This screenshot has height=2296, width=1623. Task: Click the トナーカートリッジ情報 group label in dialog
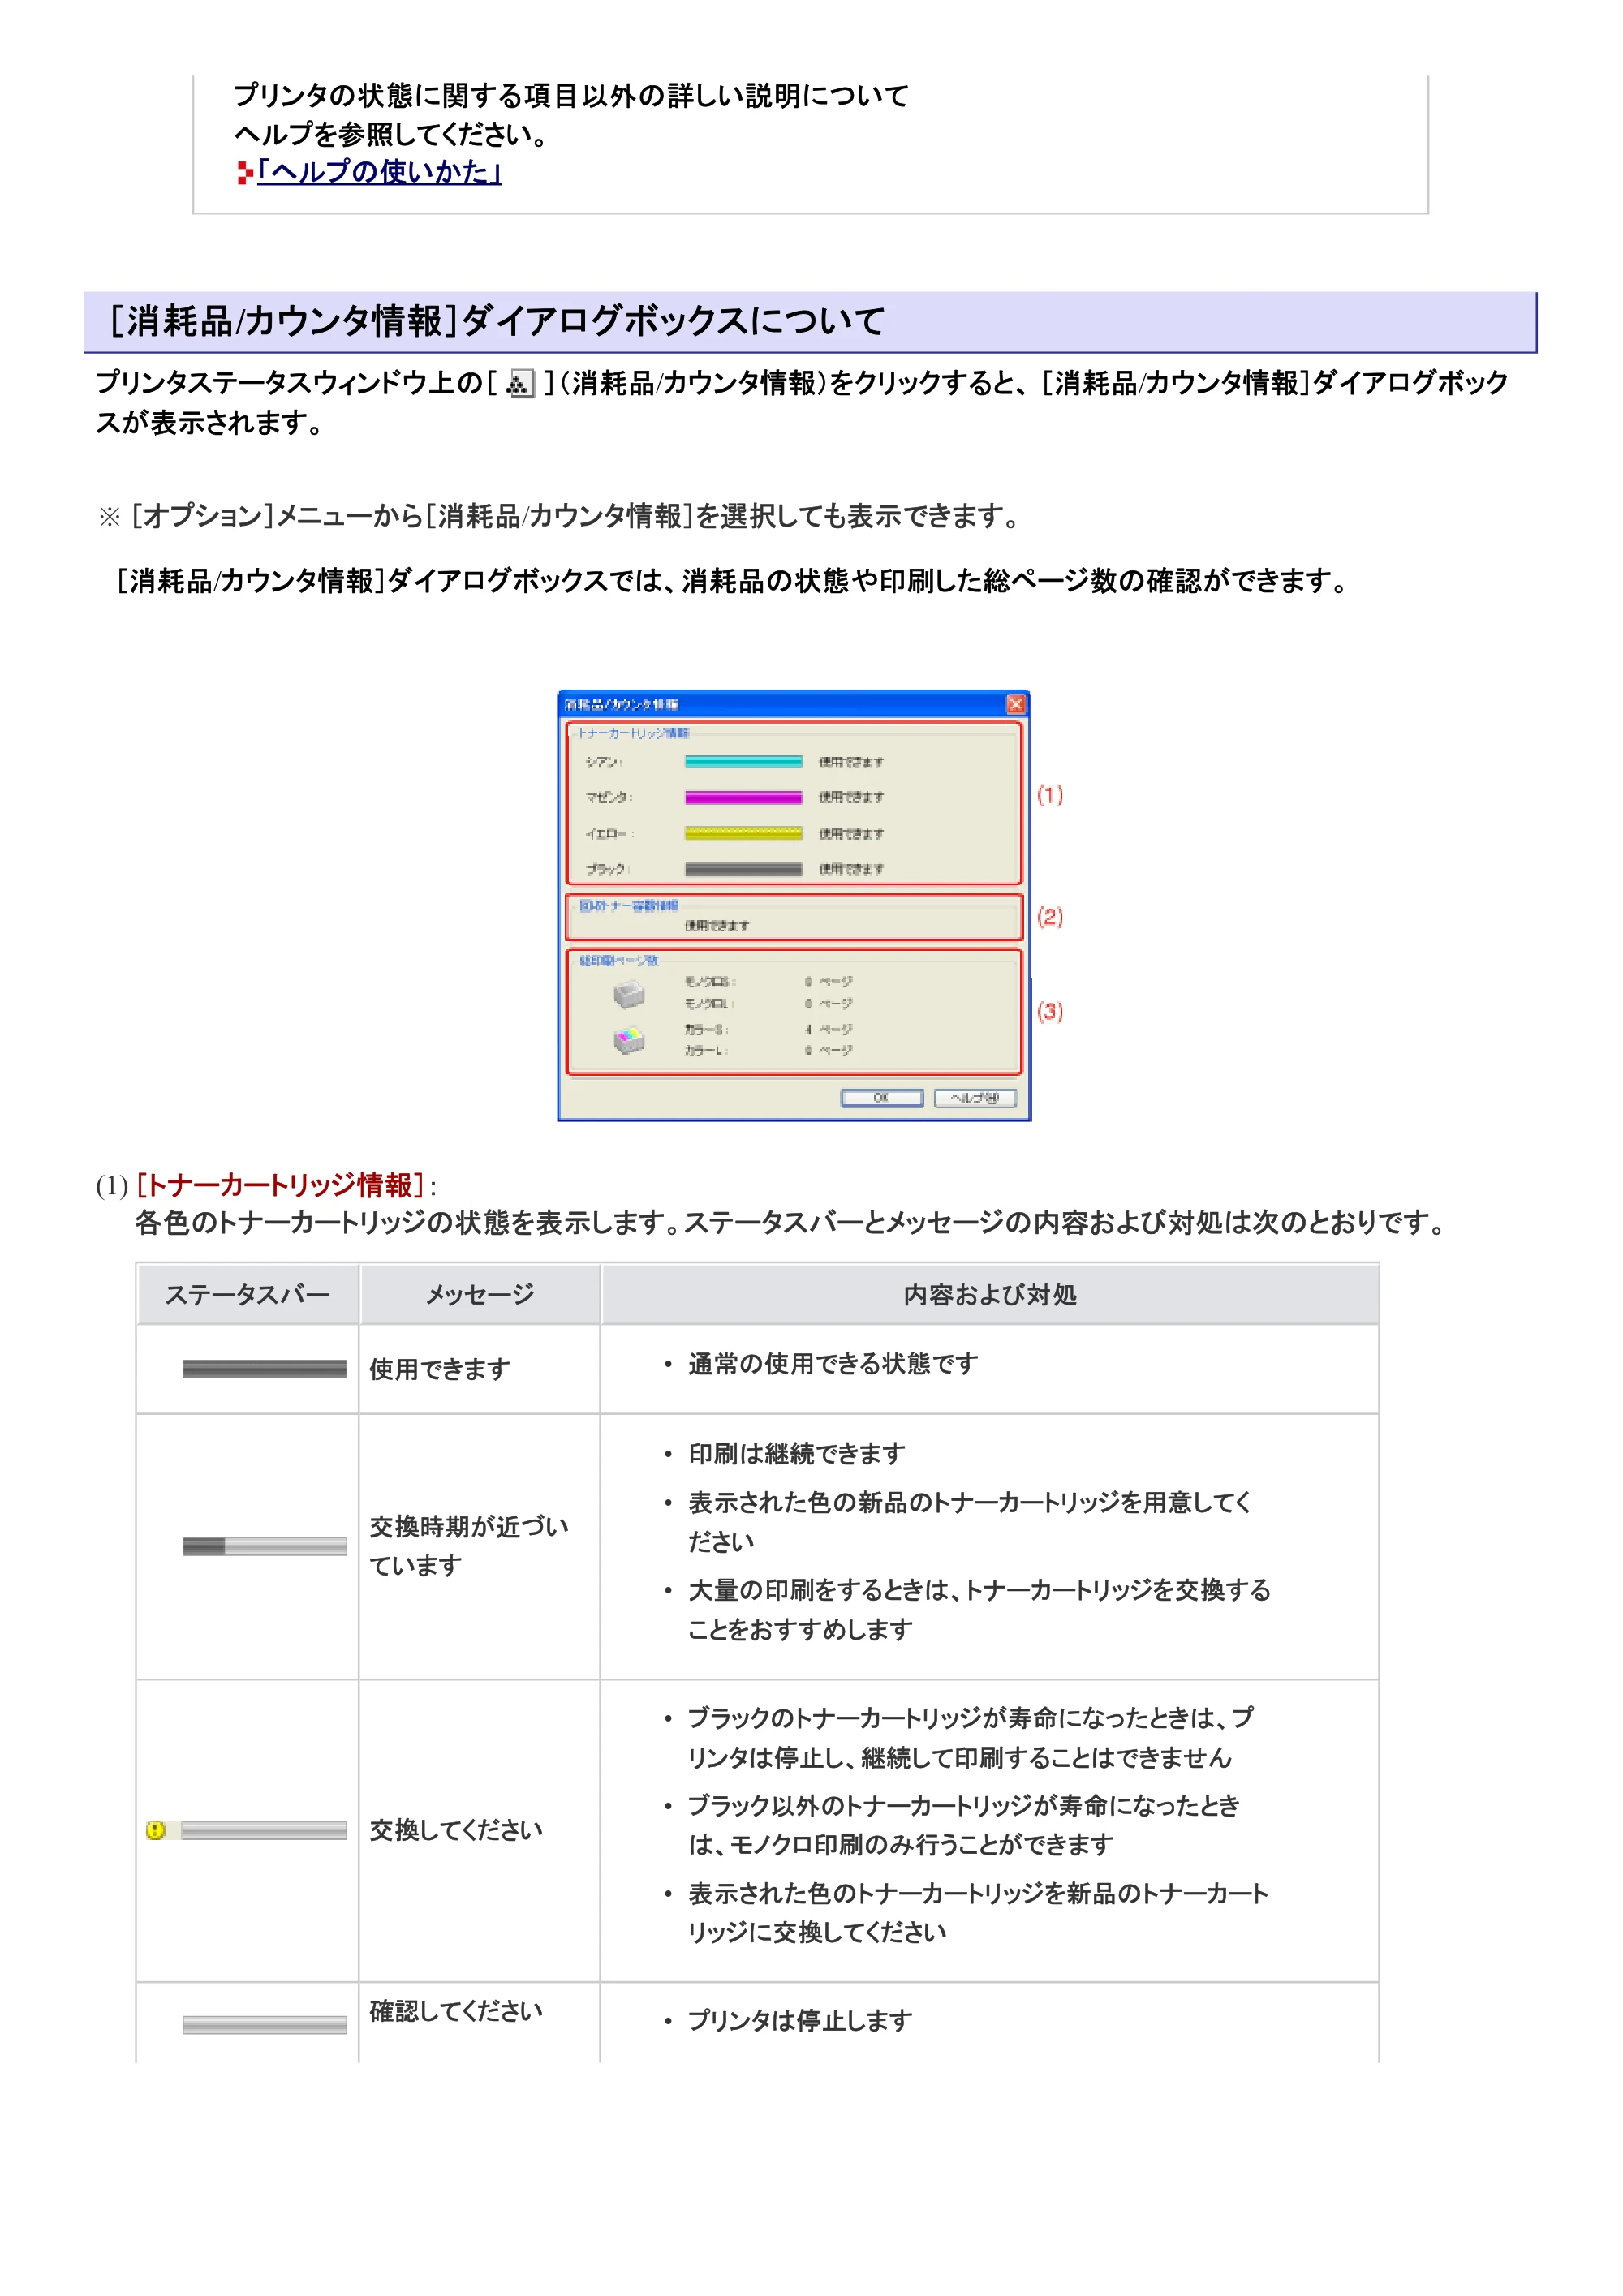point(634,733)
